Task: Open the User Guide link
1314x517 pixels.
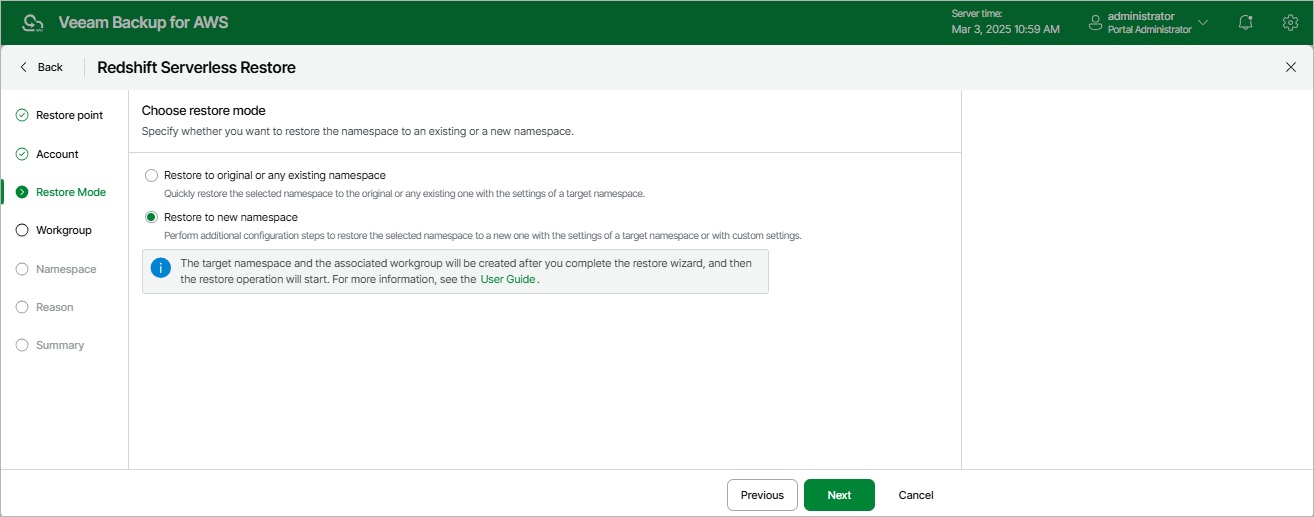Action: [x=508, y=280]
